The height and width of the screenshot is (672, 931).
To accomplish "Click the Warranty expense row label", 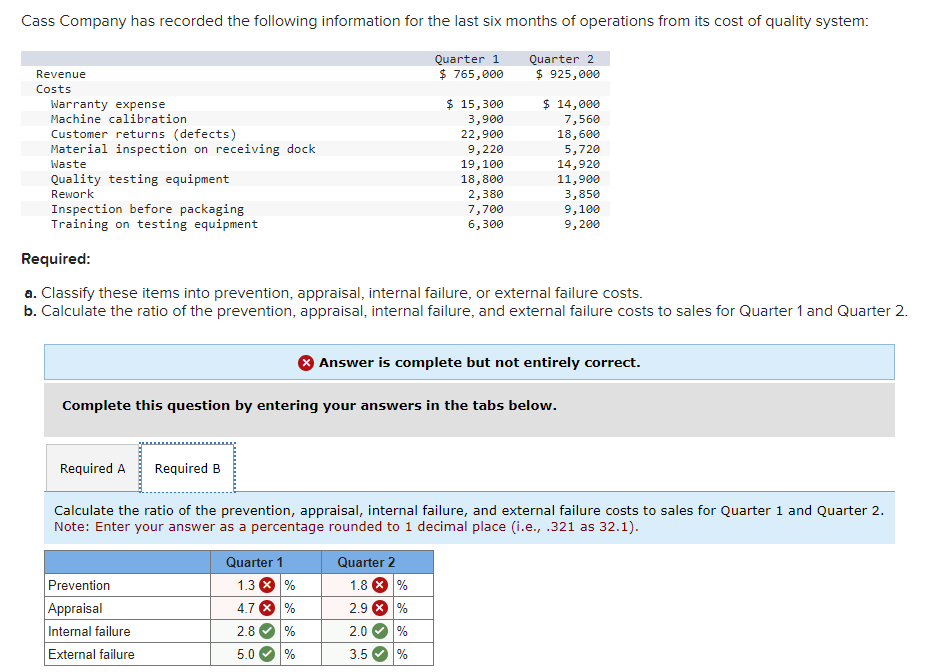I will (x=108, y=104).
